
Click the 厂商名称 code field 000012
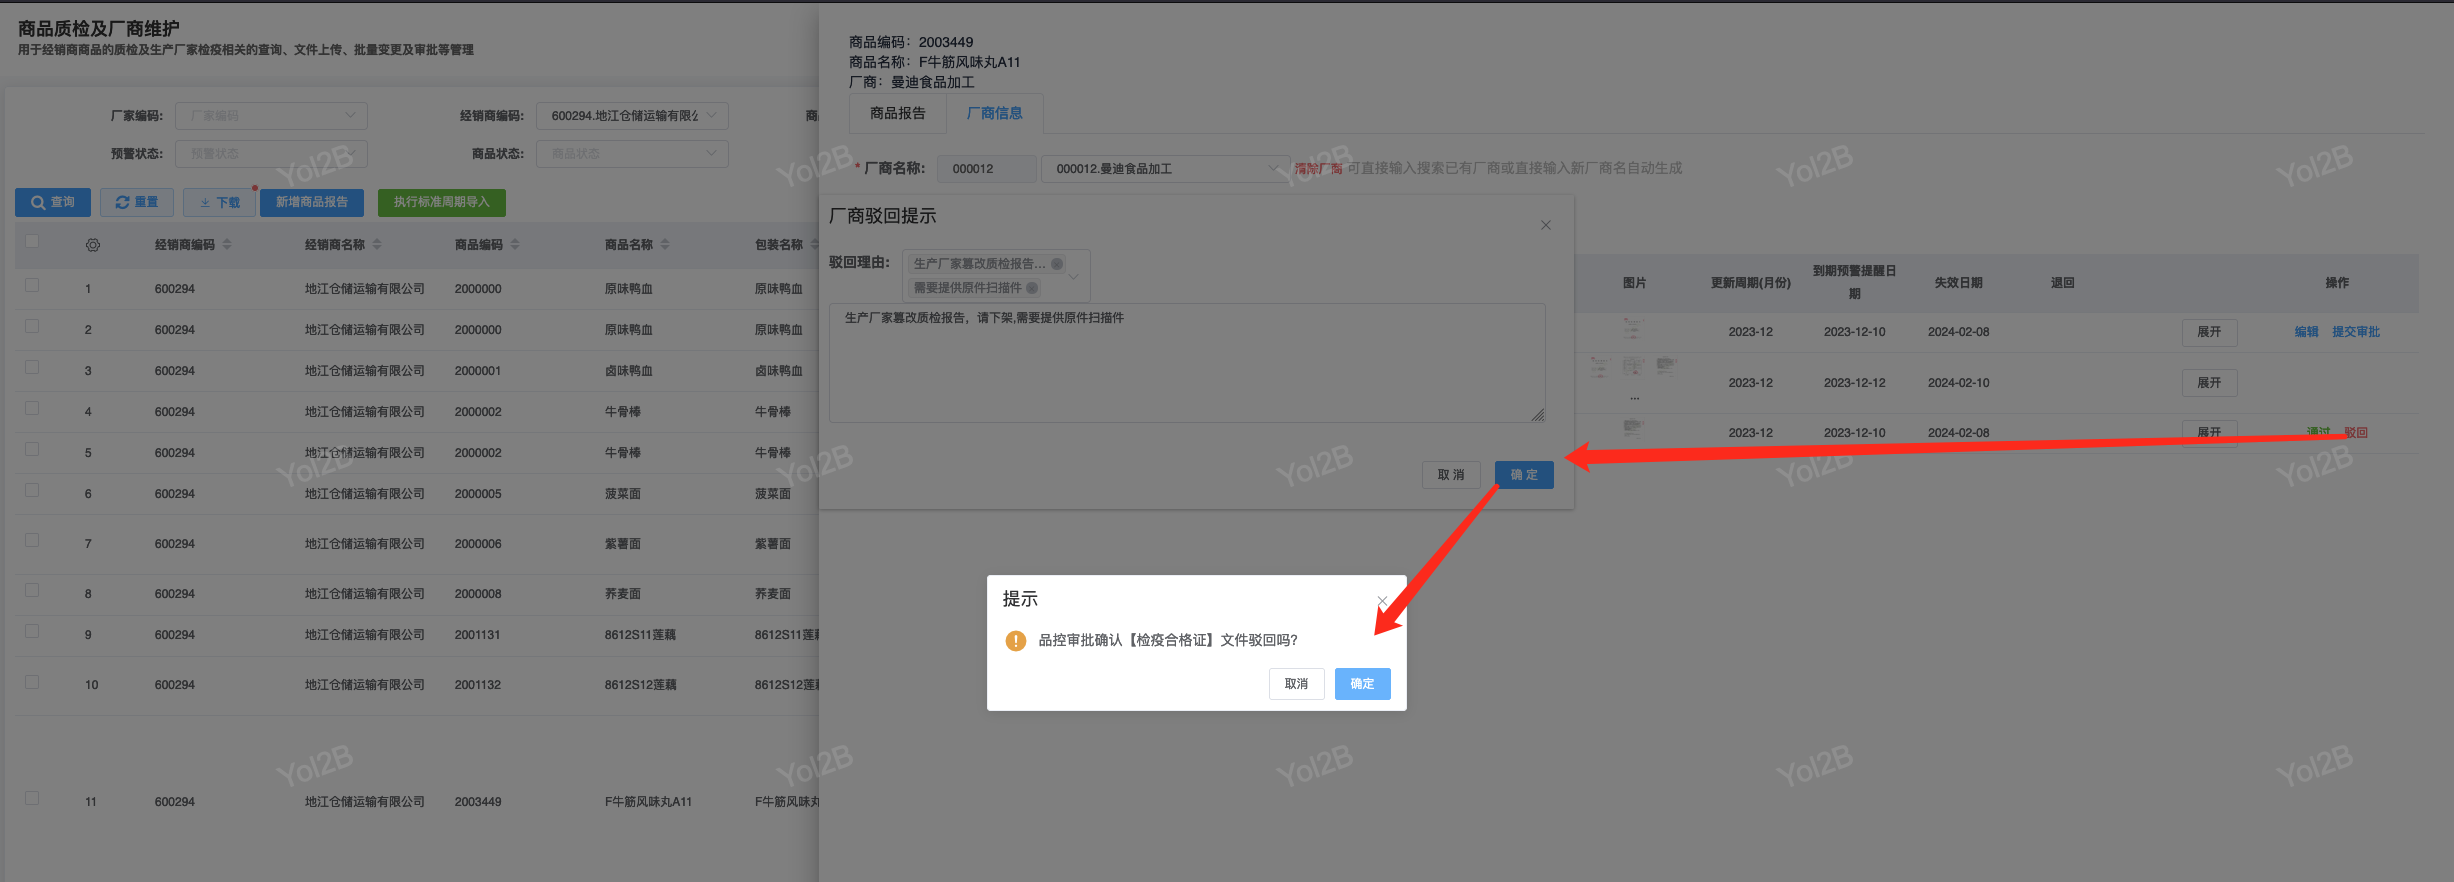986,169
